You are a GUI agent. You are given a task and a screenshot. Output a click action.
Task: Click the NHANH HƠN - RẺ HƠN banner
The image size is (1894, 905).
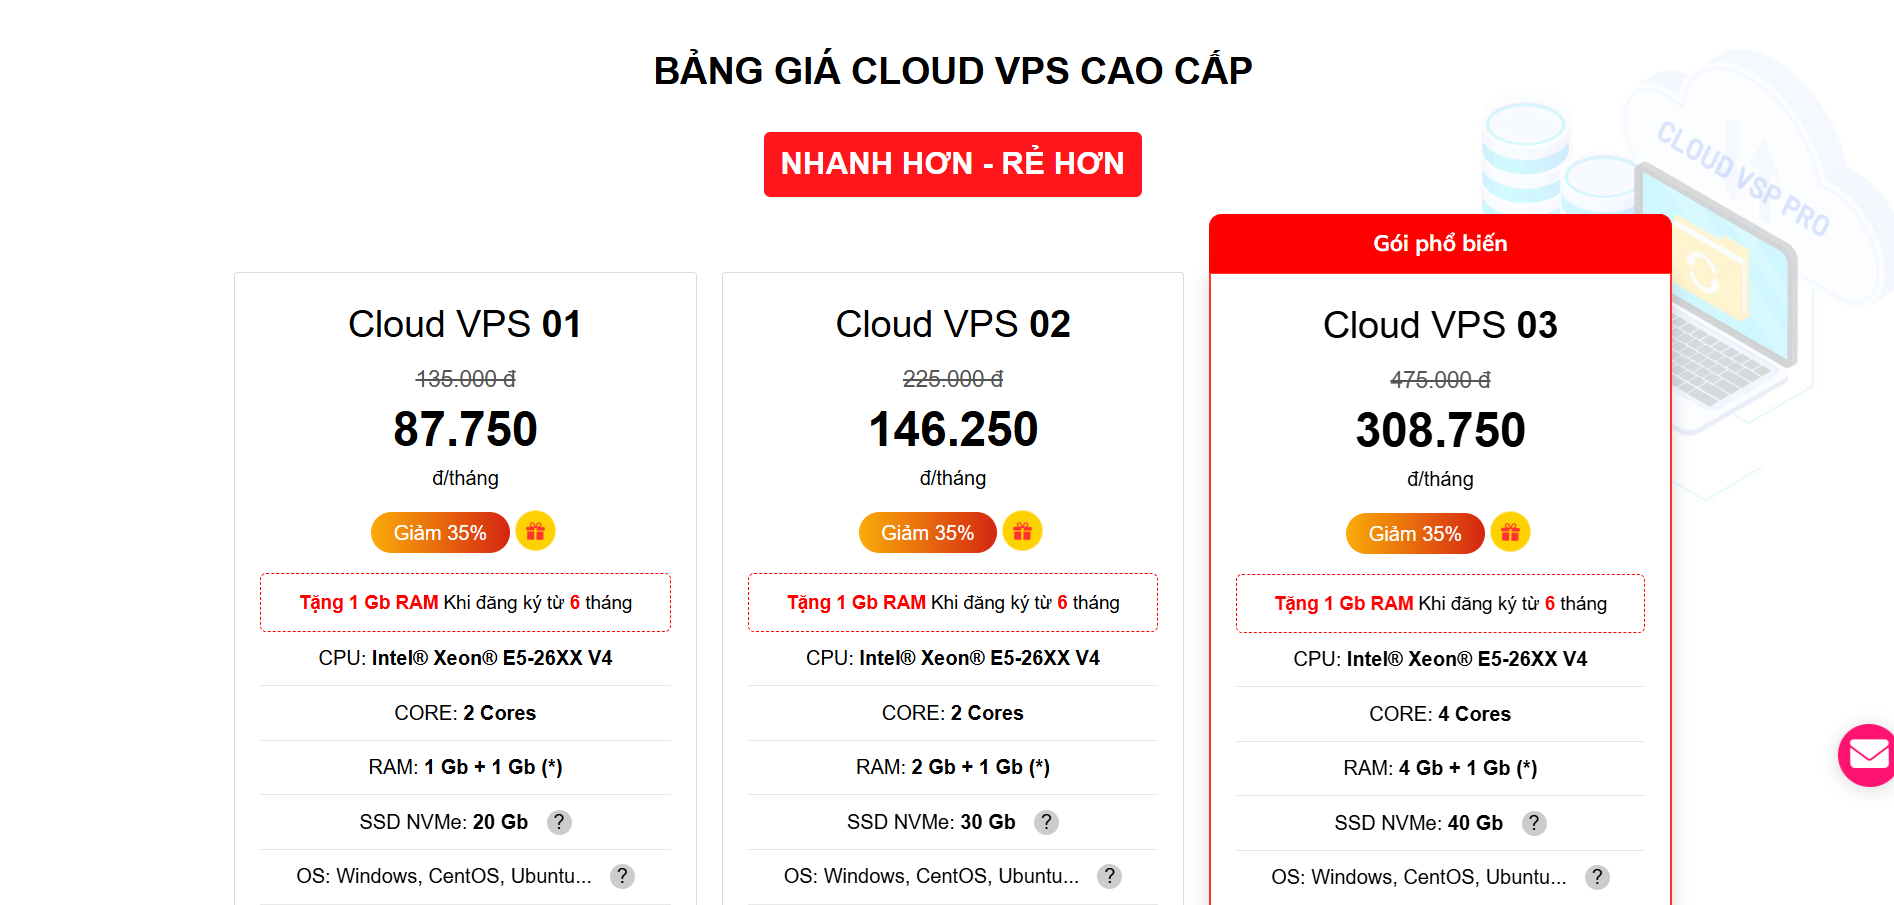(x=952, y=164)
